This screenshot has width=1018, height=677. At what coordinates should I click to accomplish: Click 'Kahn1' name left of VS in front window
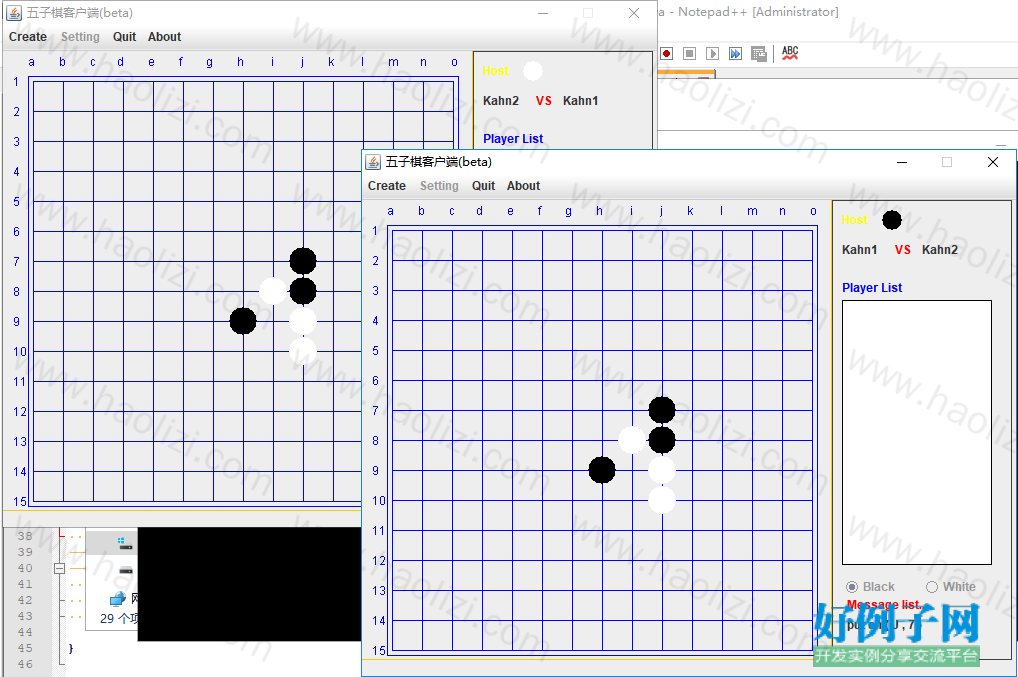point(860,250)
